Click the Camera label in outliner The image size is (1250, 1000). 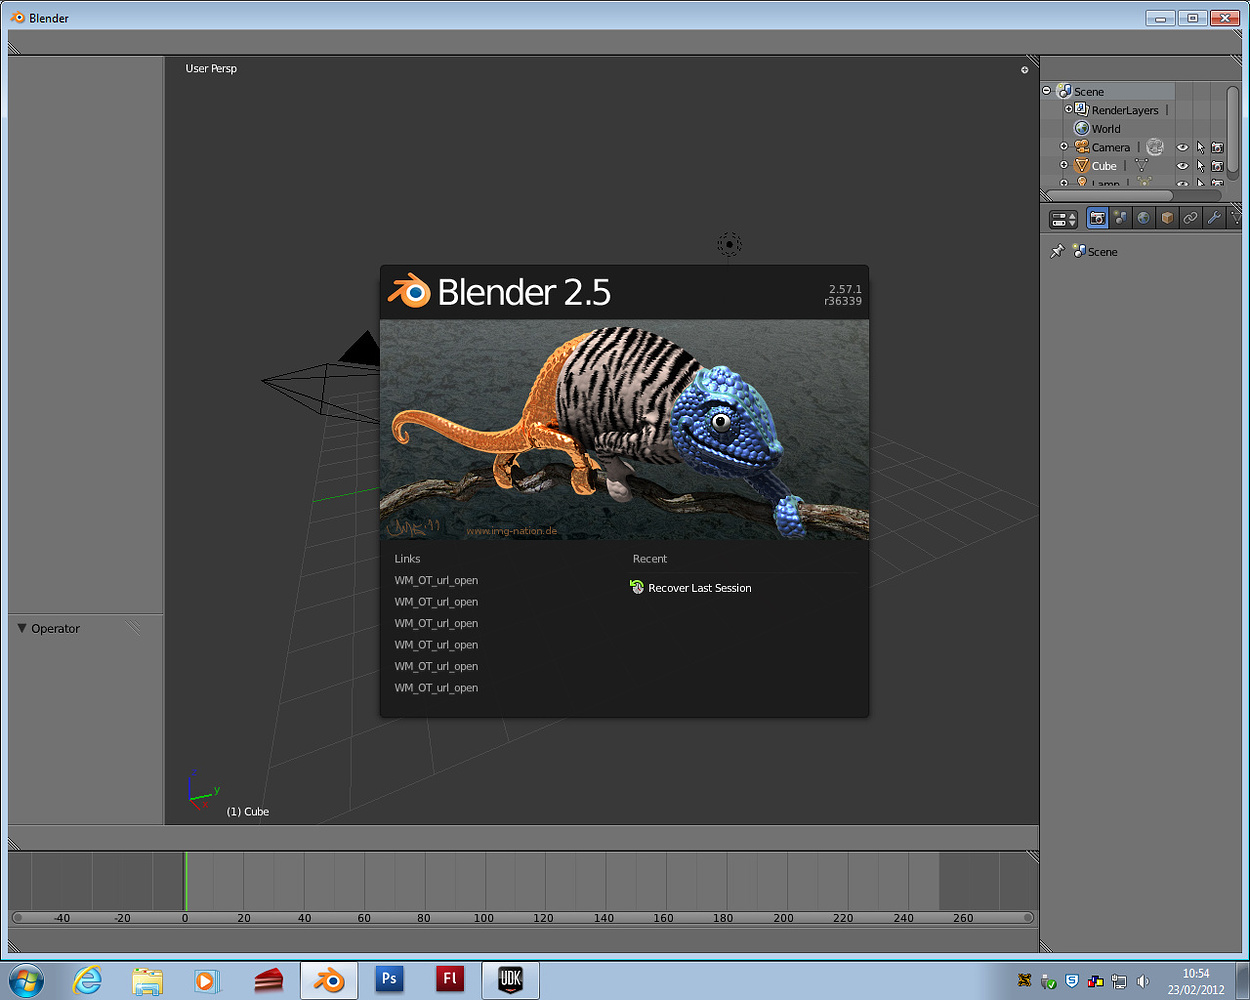pyautogui.click(x=1111, y=147)
